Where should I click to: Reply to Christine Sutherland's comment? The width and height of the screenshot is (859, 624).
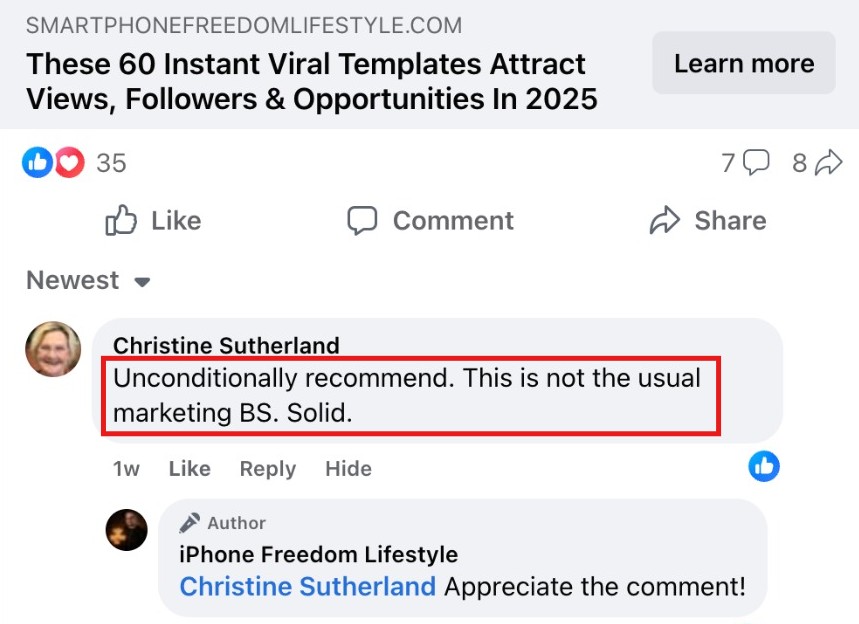(x=267, y=469)
